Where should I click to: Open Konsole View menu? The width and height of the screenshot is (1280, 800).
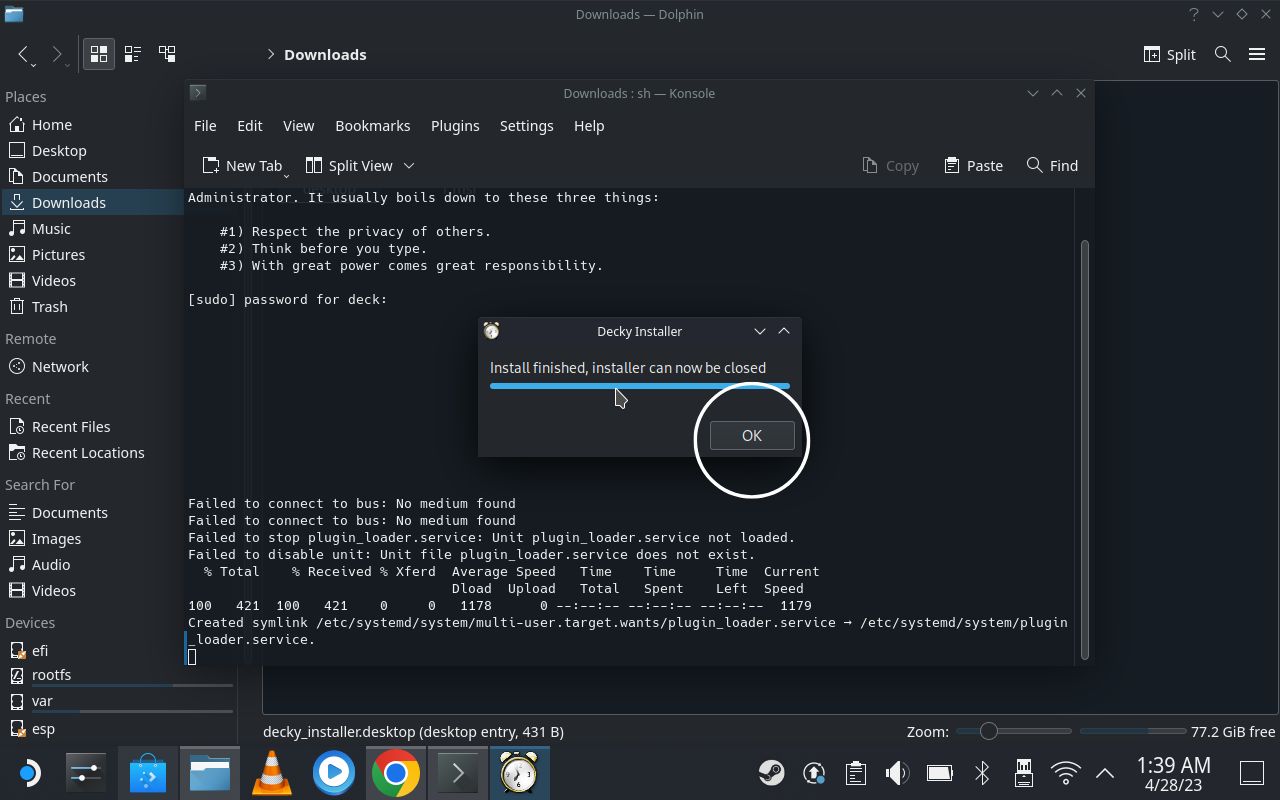298,125
